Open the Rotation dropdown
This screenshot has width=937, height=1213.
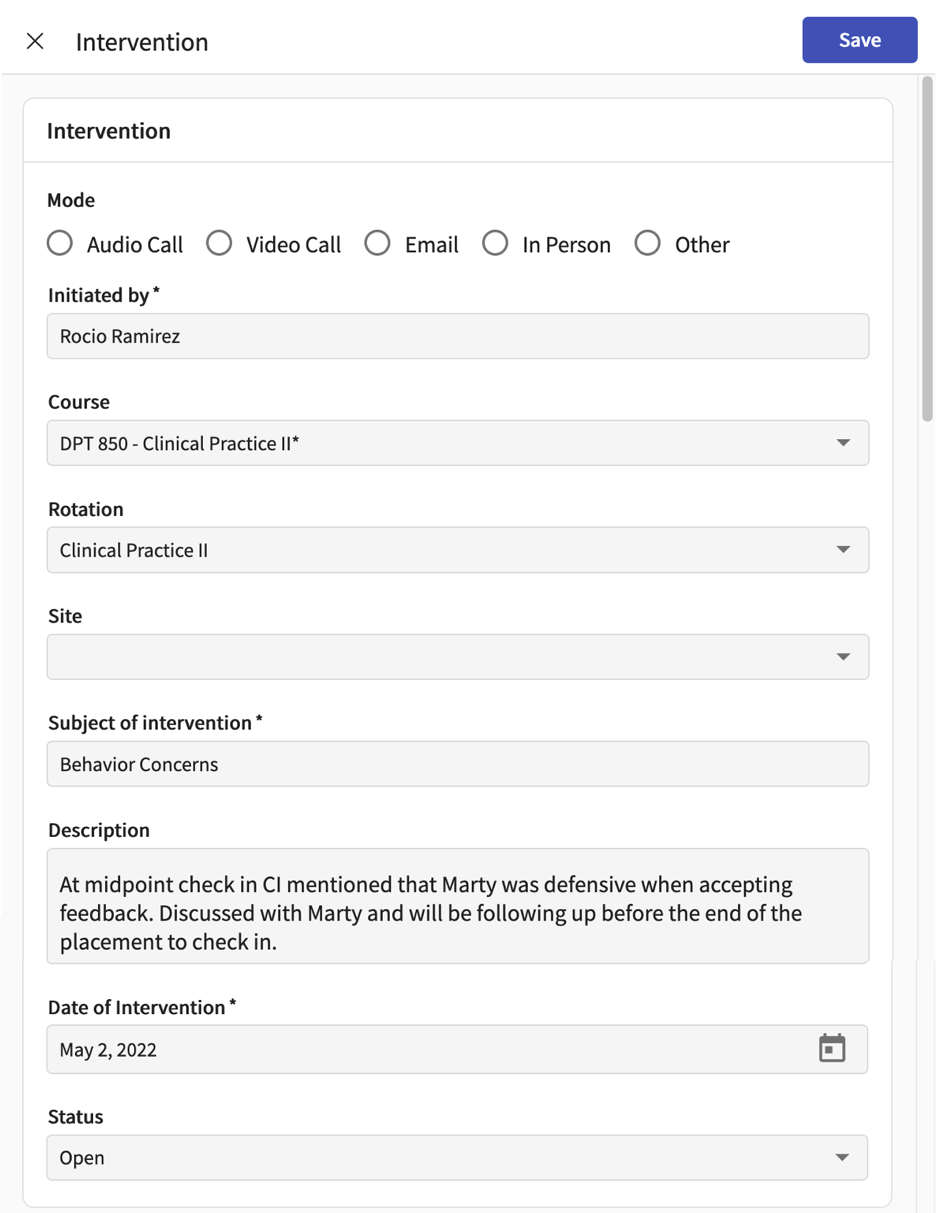(843, 550)
